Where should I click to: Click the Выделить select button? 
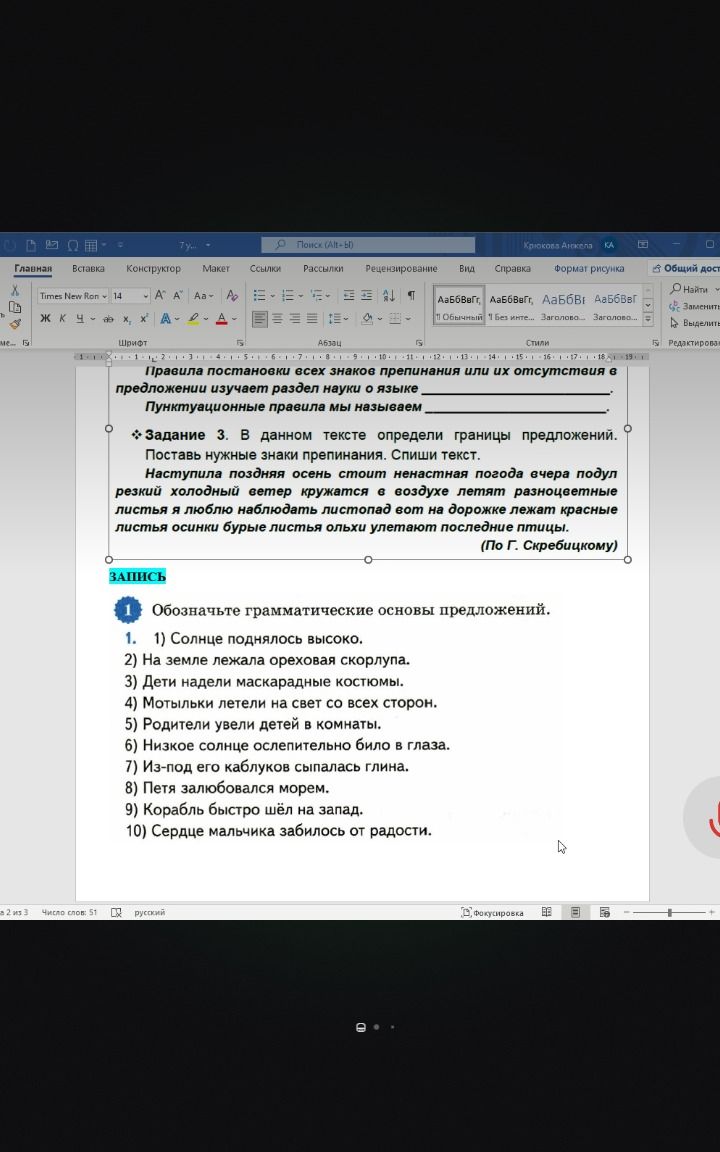click(x=694, y=323)
